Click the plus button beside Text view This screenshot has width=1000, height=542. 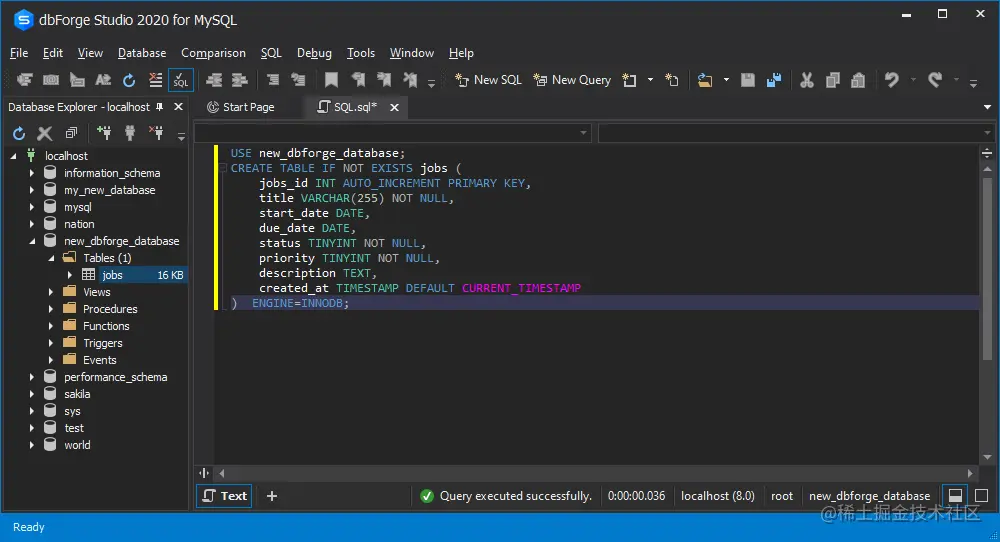pyautogui.click(x=272, y=496)
